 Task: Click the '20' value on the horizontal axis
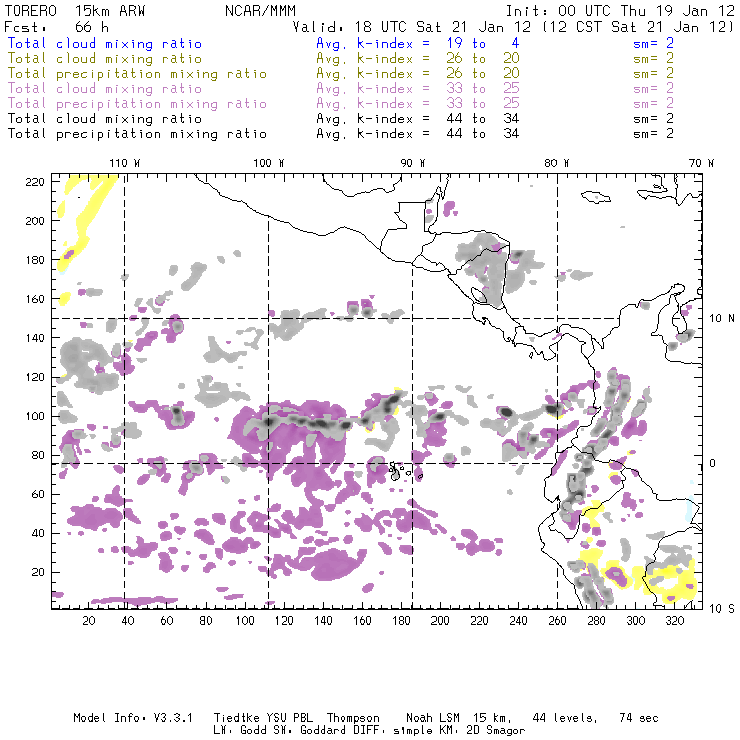[89, 621]
